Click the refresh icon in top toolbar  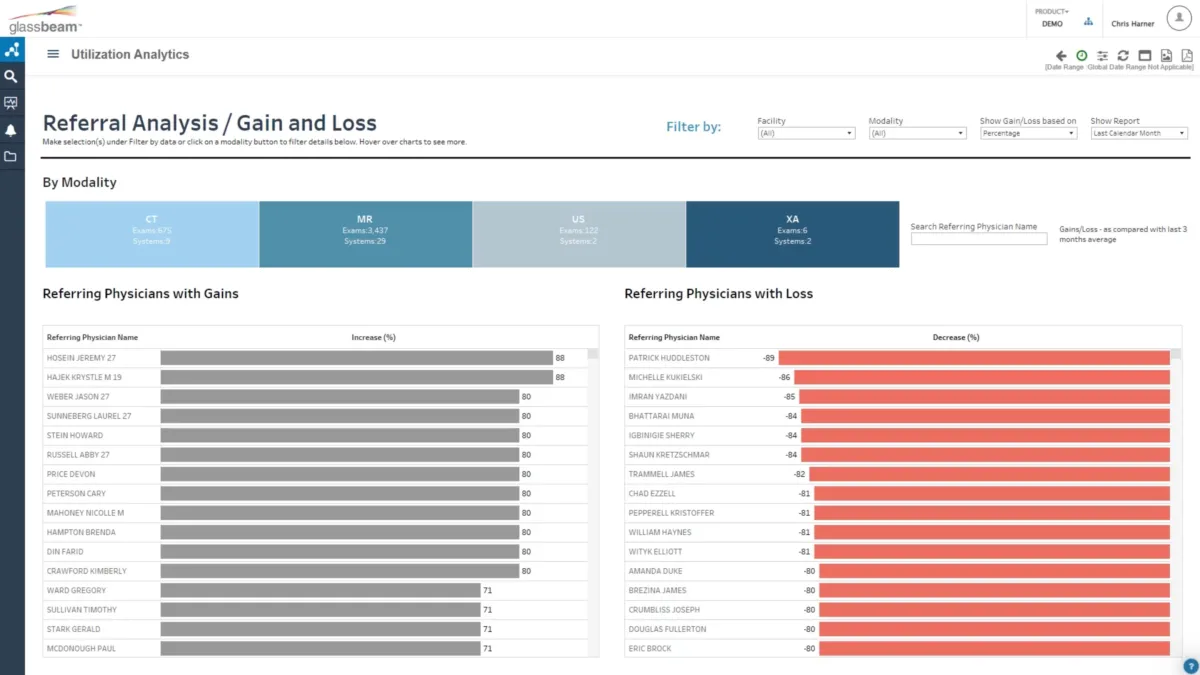1123,56
